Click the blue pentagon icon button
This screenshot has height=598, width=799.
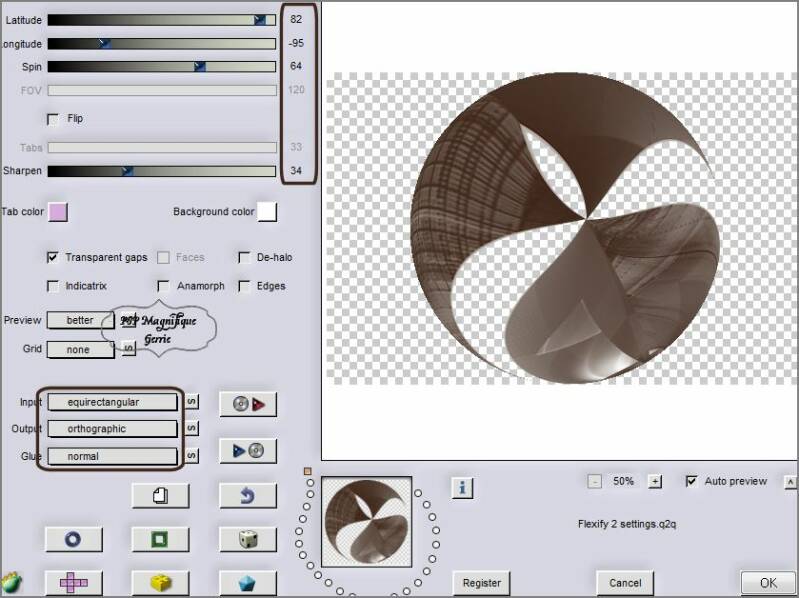pyautogui.click(x=247, y=581)
